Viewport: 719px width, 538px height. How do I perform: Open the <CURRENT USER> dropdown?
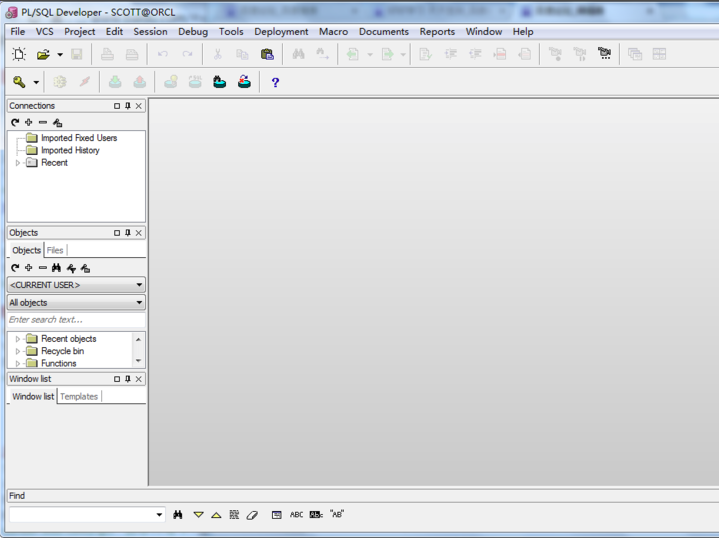click(x=76, y=285)
